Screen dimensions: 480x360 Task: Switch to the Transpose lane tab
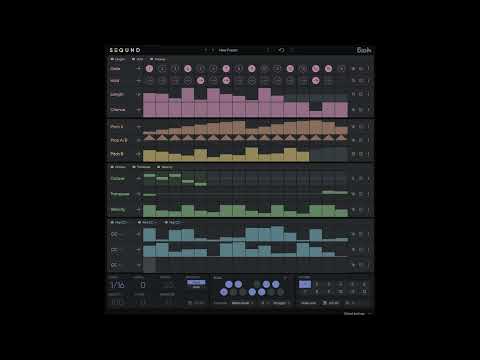tap(141, 167)
